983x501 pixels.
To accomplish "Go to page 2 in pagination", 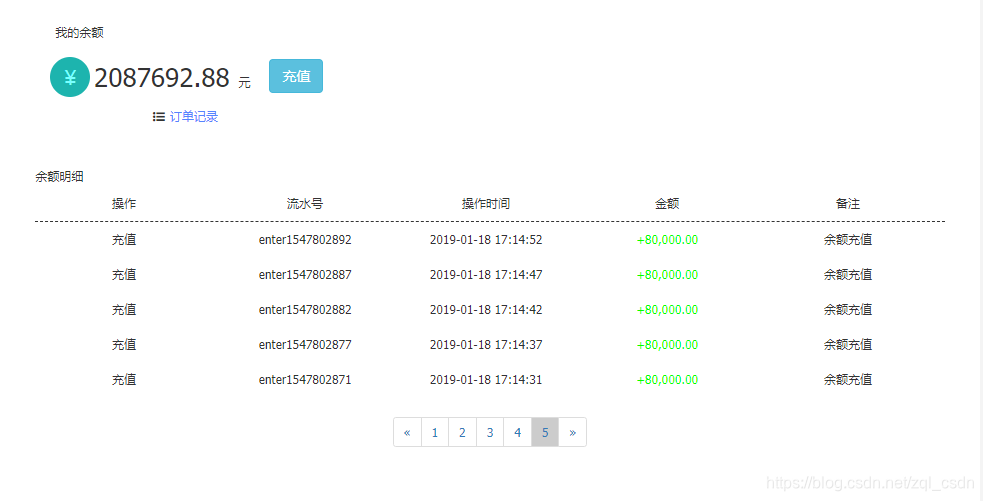I will (x=463, y=432).
